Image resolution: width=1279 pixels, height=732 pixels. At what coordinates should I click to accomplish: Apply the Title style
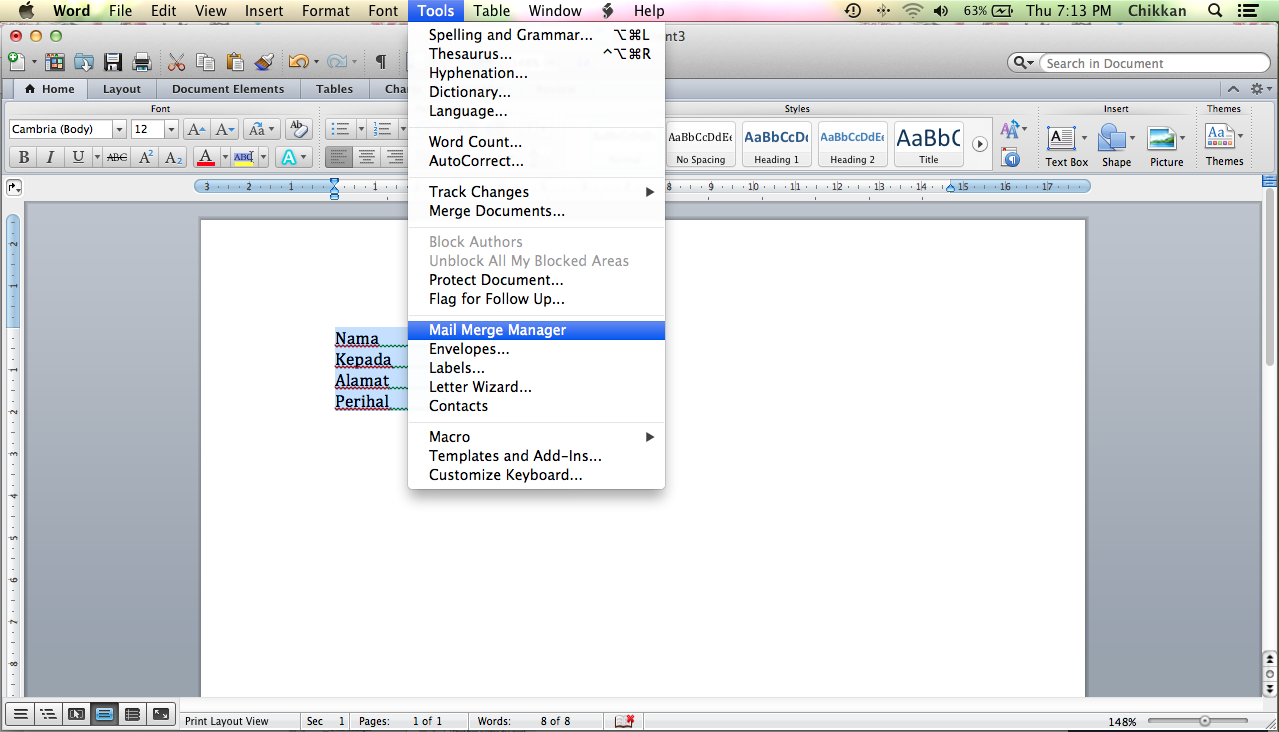point(927,143)
